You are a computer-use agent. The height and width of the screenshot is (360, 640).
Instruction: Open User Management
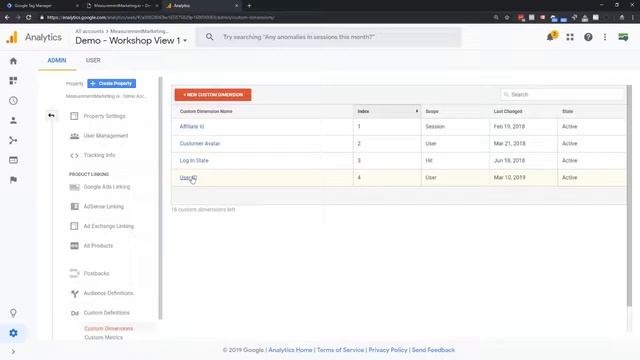coord(105,136)
